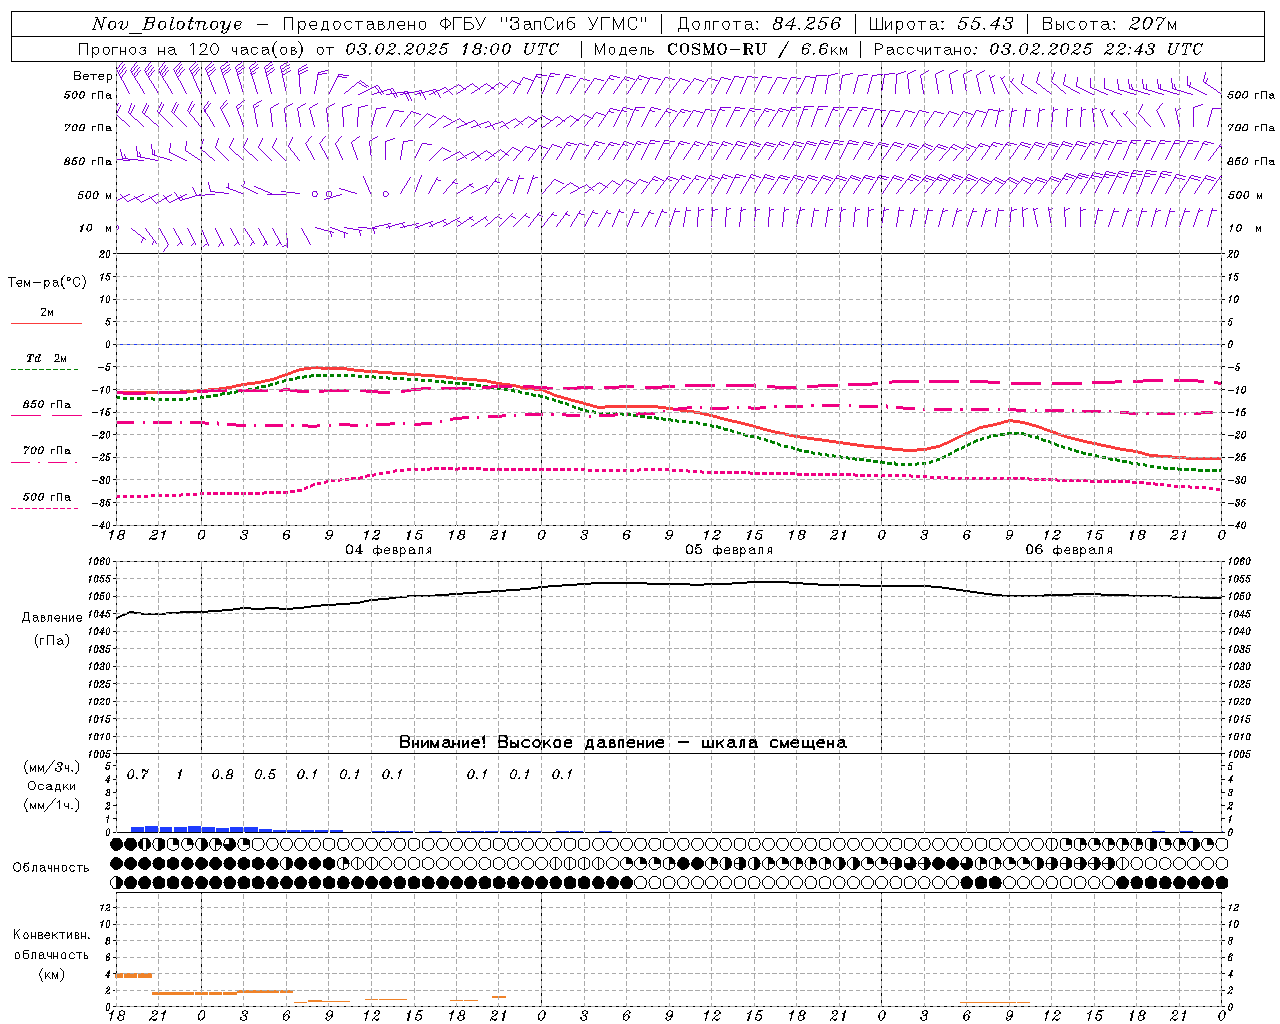
Task: Click the 1005 value on left pressure axis
Action: point(100,754)
